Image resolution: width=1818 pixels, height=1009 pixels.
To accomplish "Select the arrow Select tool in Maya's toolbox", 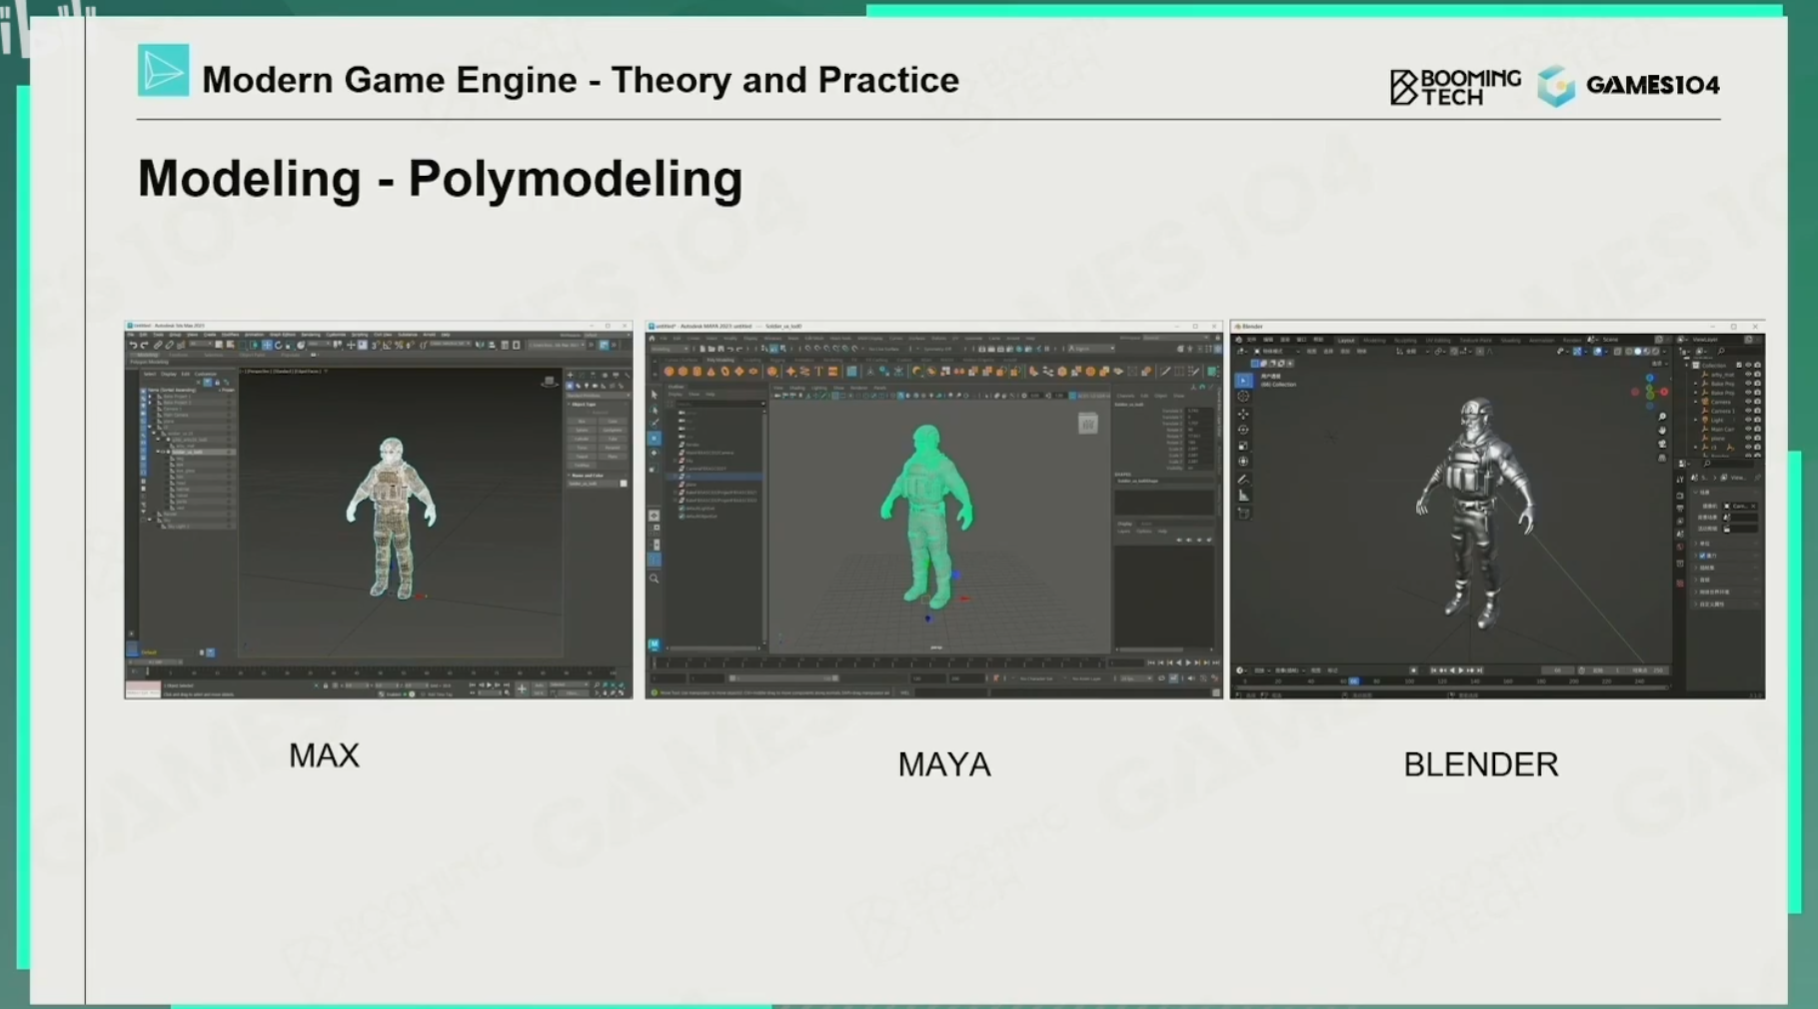I will [x=654, y=395].
